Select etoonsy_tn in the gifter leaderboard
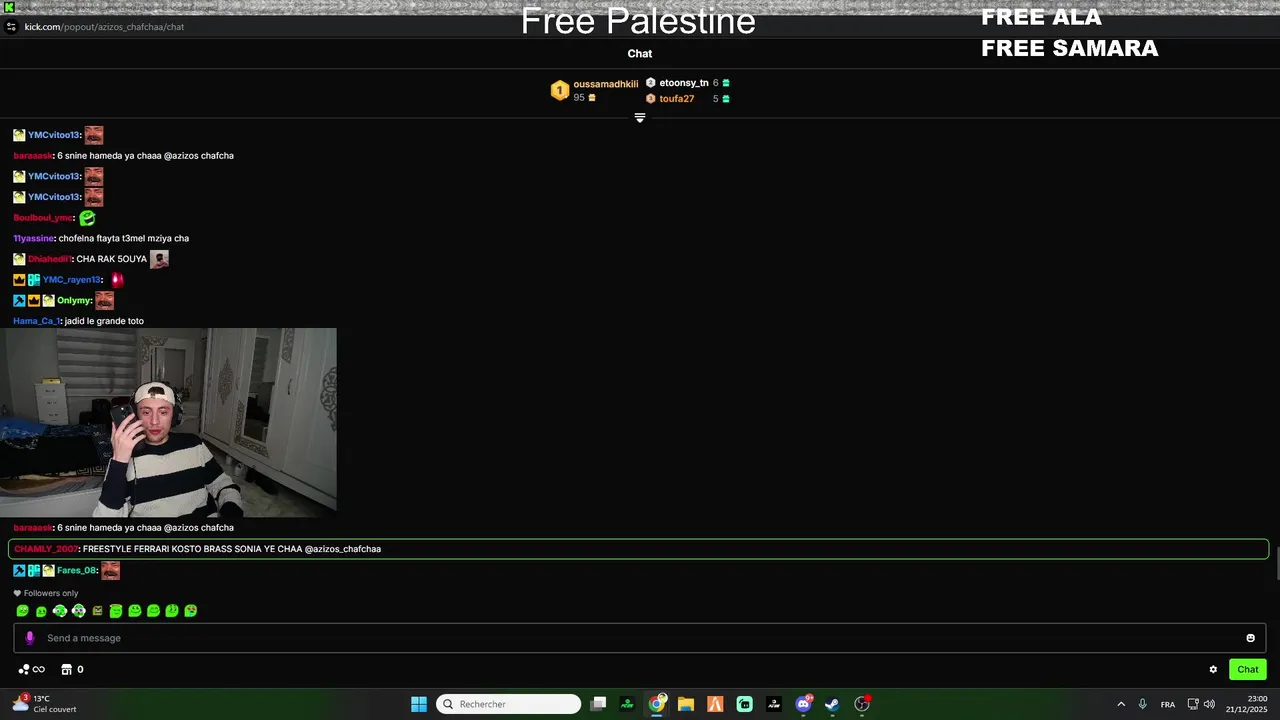 coord(684,83)
